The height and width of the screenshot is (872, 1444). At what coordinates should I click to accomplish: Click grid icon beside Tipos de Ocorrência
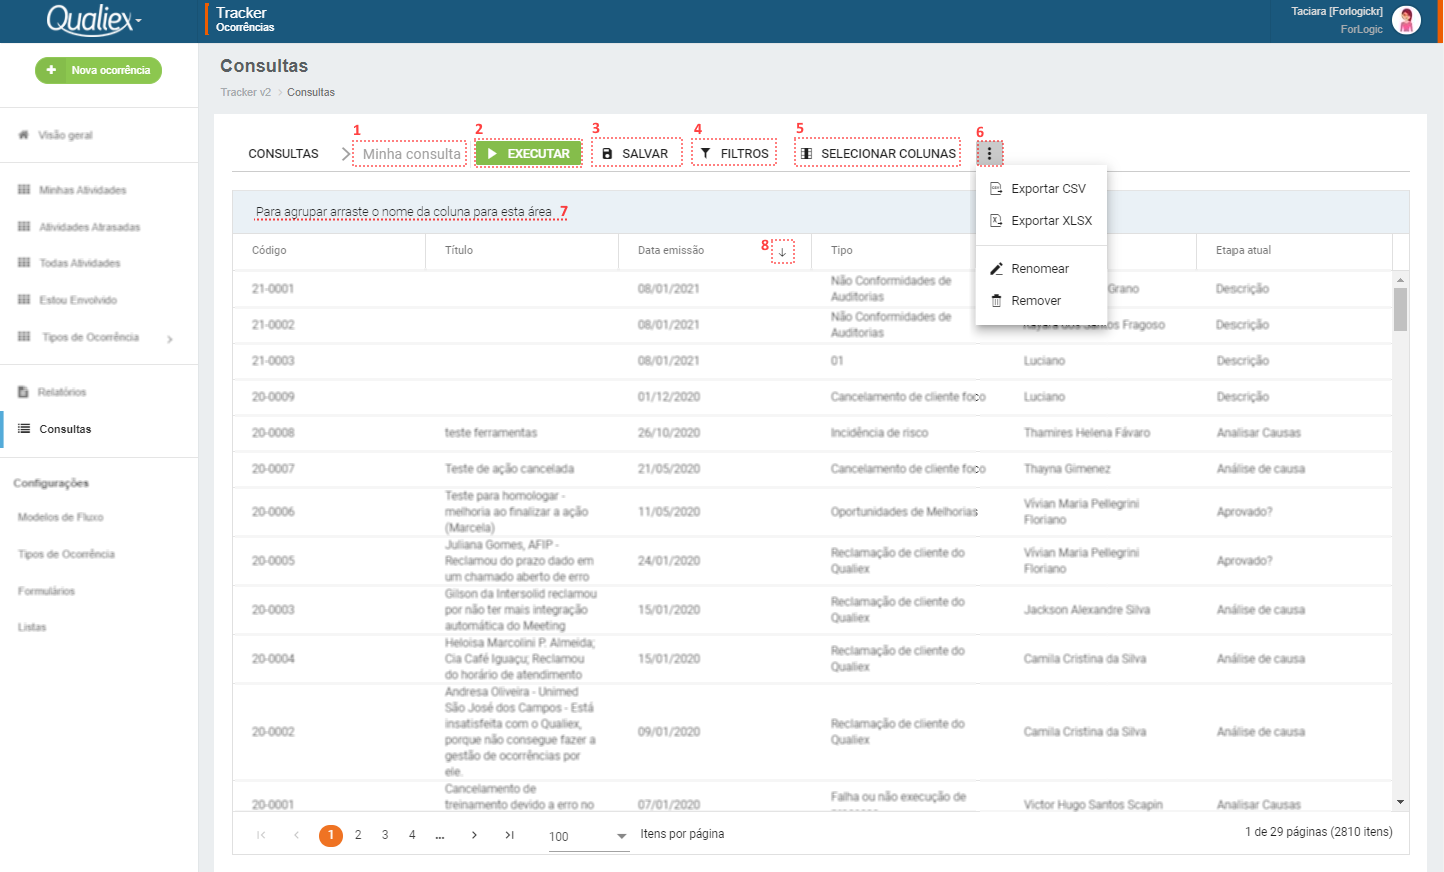[24, 337]
